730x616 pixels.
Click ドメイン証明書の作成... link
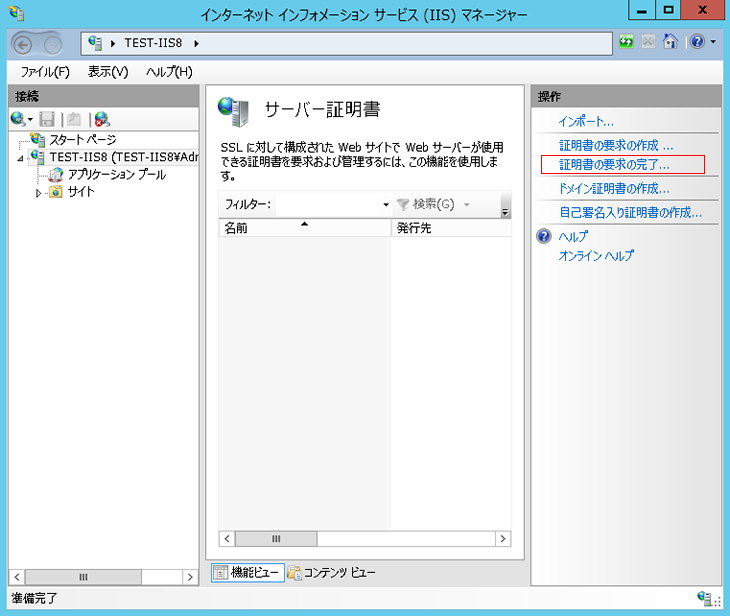pyautogui.click(x=614, y=189)
